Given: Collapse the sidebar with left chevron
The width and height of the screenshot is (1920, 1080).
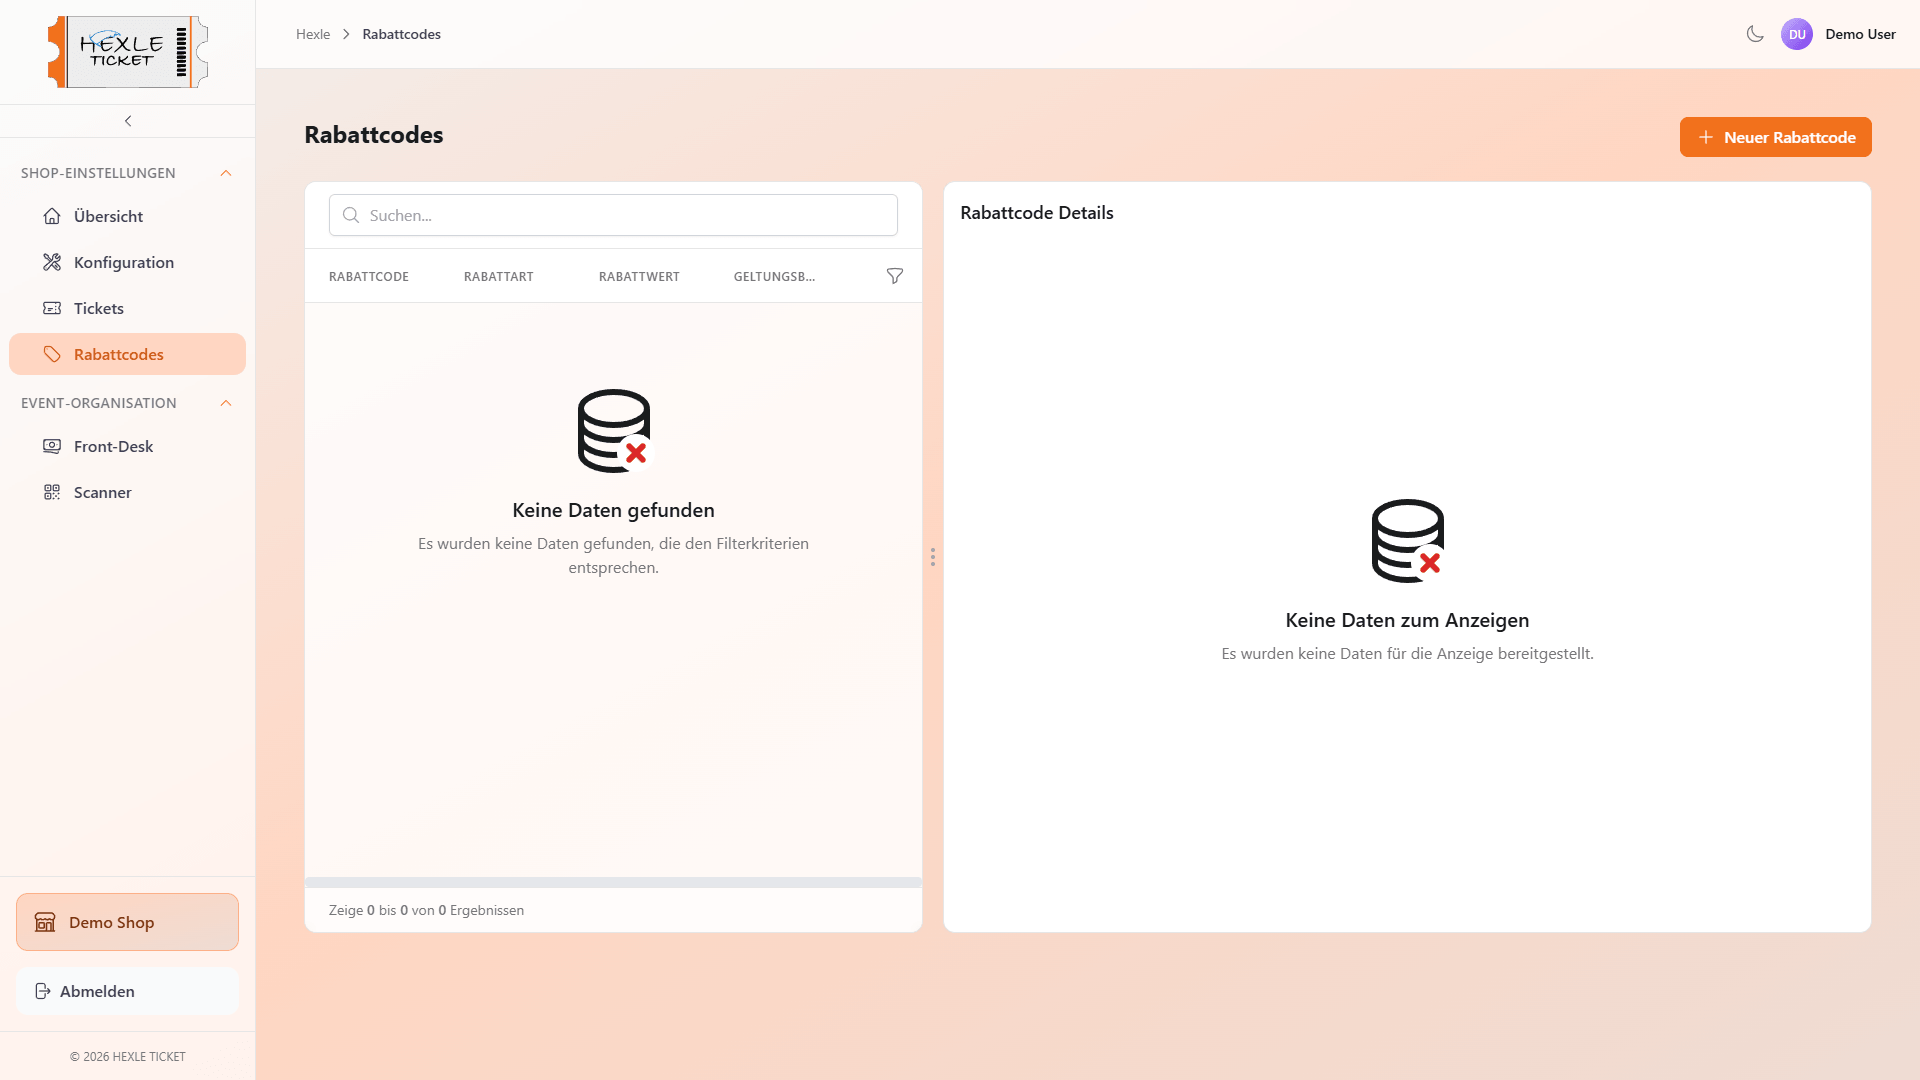Looking at the screenshot, I should pyautogui.click(x=128, y=121).
